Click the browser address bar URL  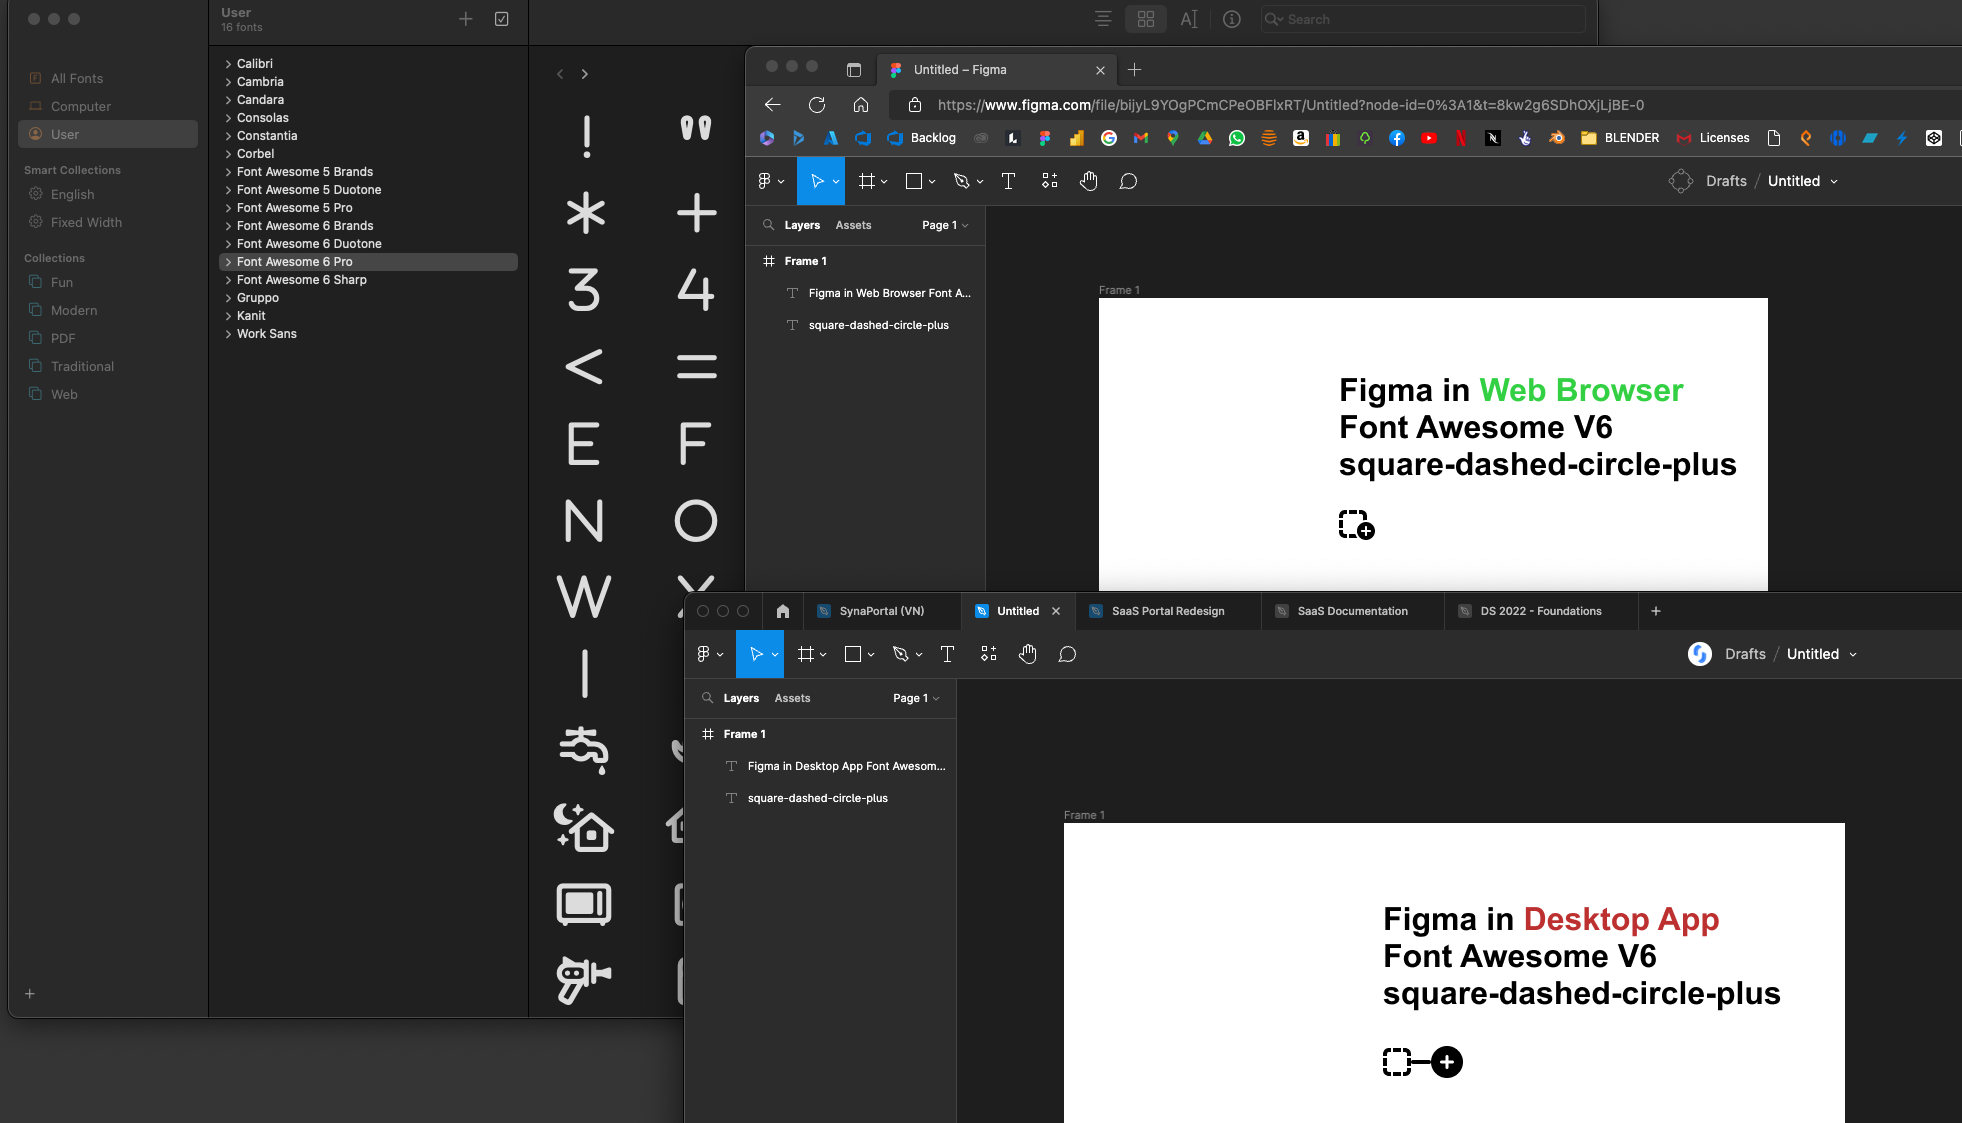tap(1290, 105)
